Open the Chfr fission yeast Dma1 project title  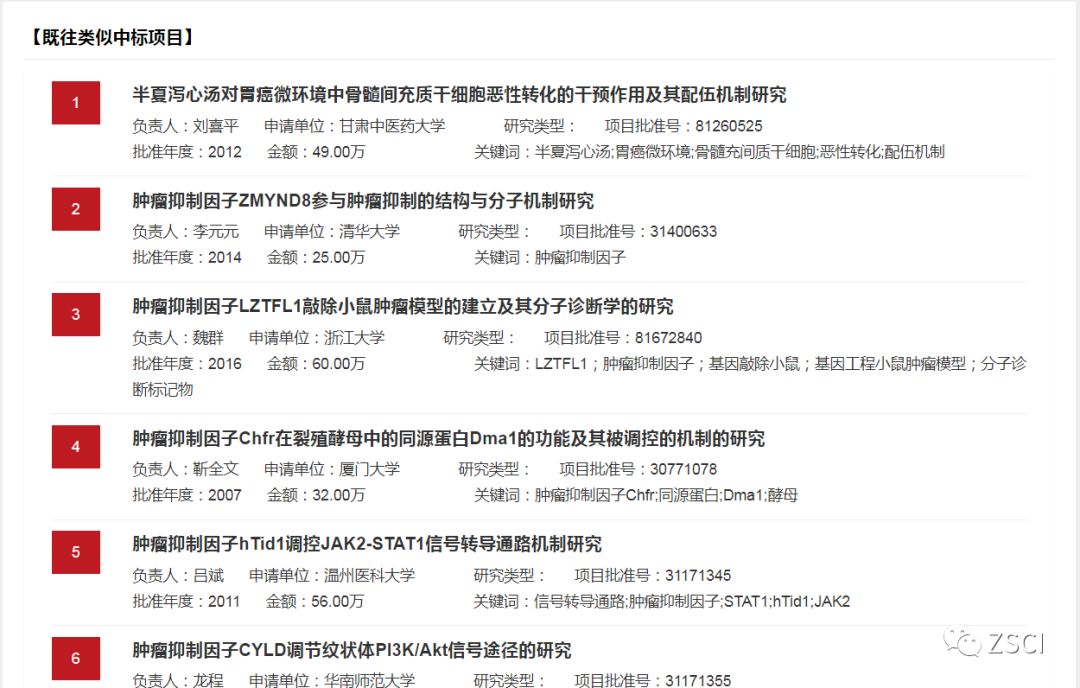[x=448, y=439]
